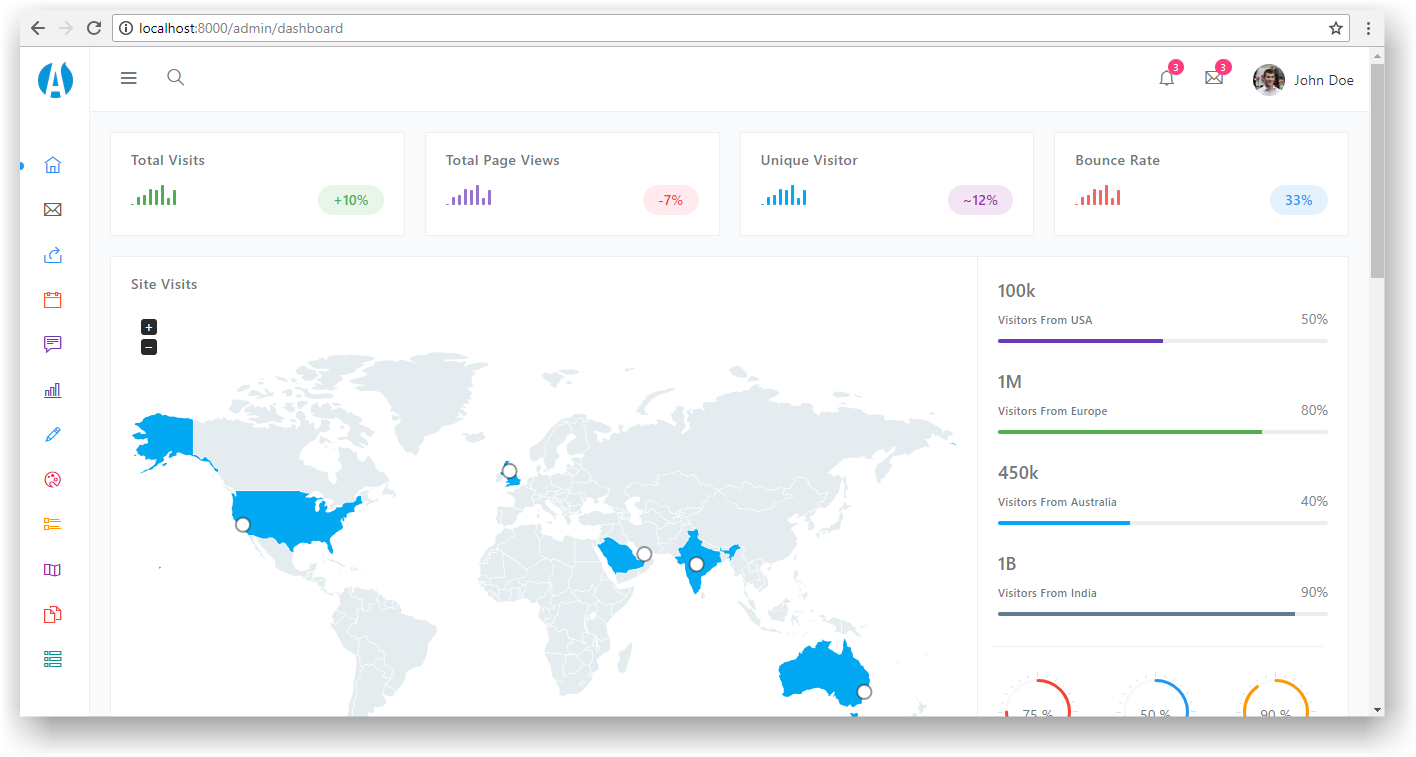Click the scrollbar down arrow
1416x757 pixels.
pyautogui.click(x=1377, y=709)
